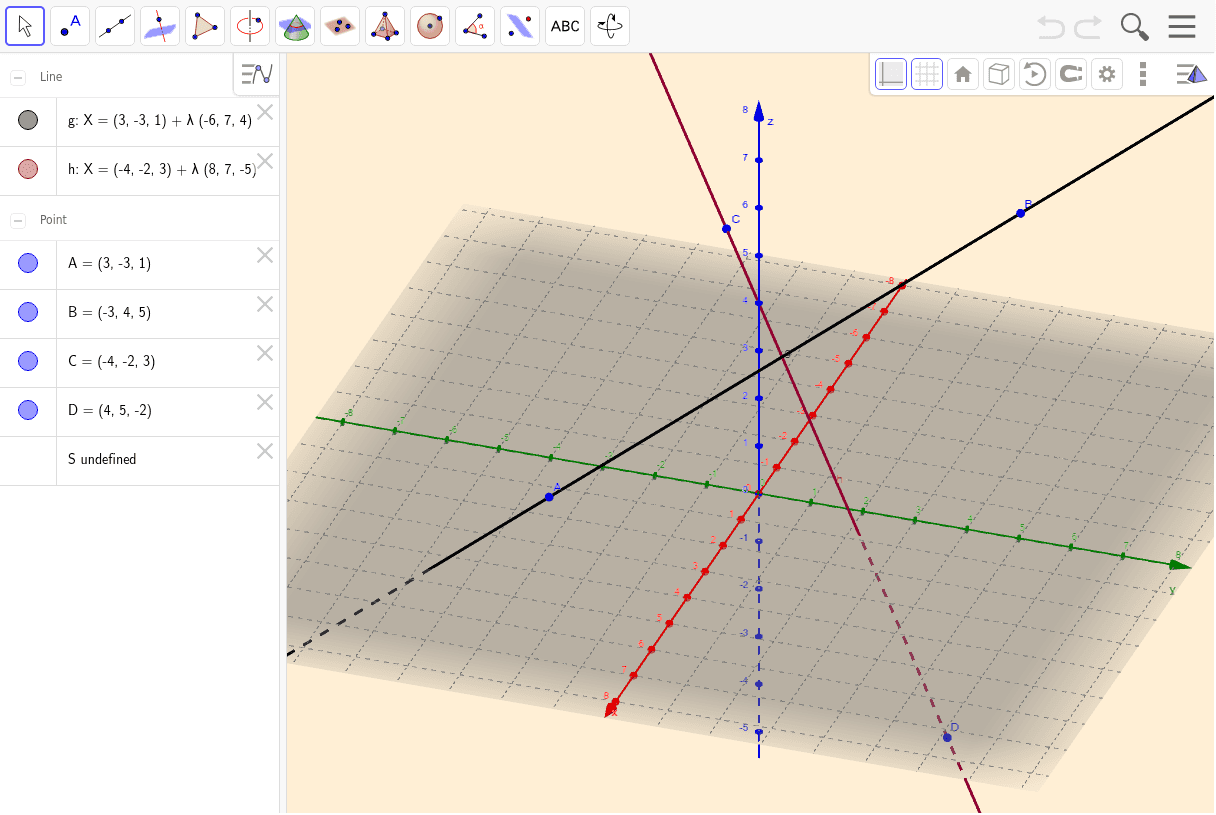Undo the last action
Image resolution: width=1216 pixels, height=815 pixels.
1051,26
